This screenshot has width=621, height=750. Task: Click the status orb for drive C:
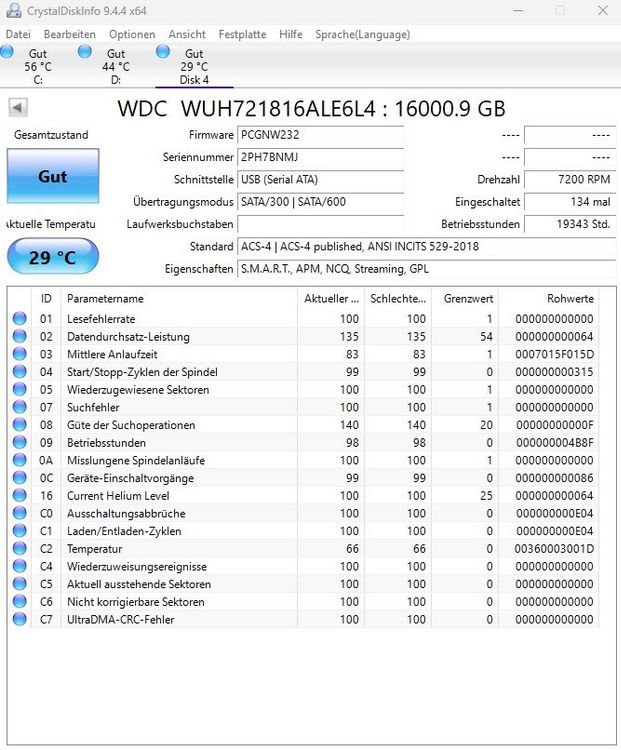[x=7, y=51]
